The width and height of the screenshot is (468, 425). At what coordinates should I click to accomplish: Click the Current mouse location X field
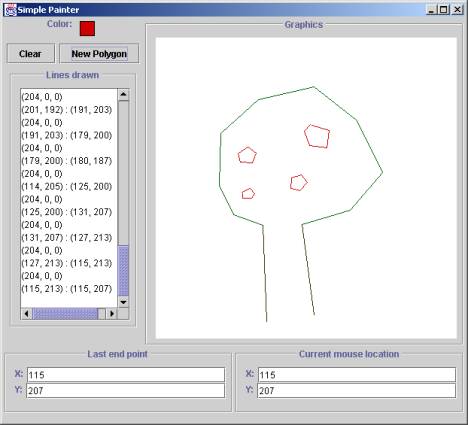pyautogui.click(x=357, y=375)
